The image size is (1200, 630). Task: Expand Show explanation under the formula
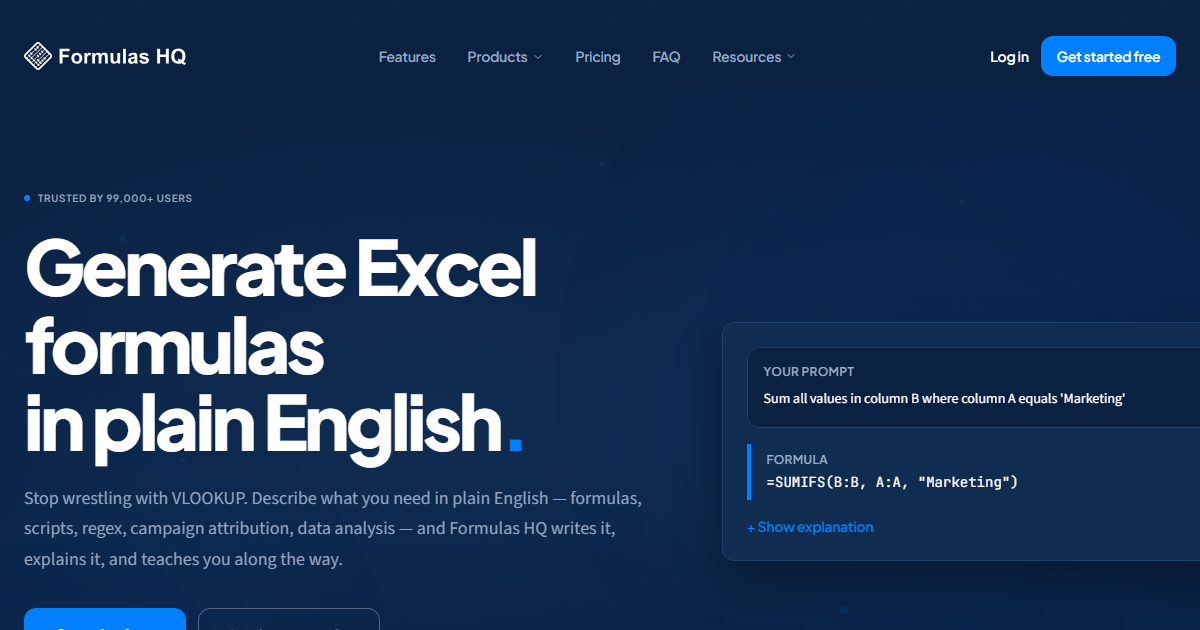click(810, 527)
